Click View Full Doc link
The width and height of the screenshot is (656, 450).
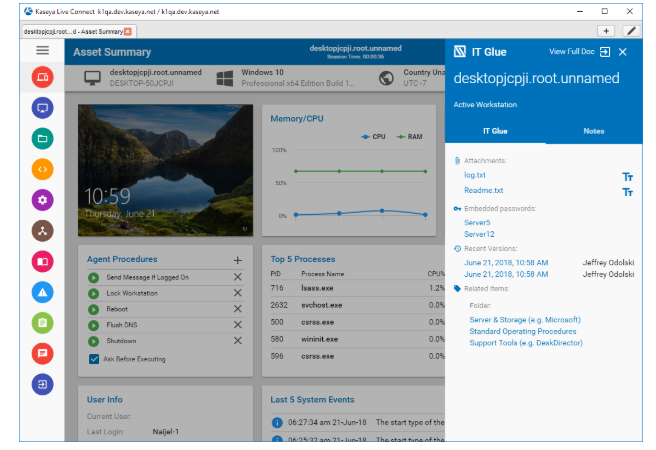pos(573,52)
